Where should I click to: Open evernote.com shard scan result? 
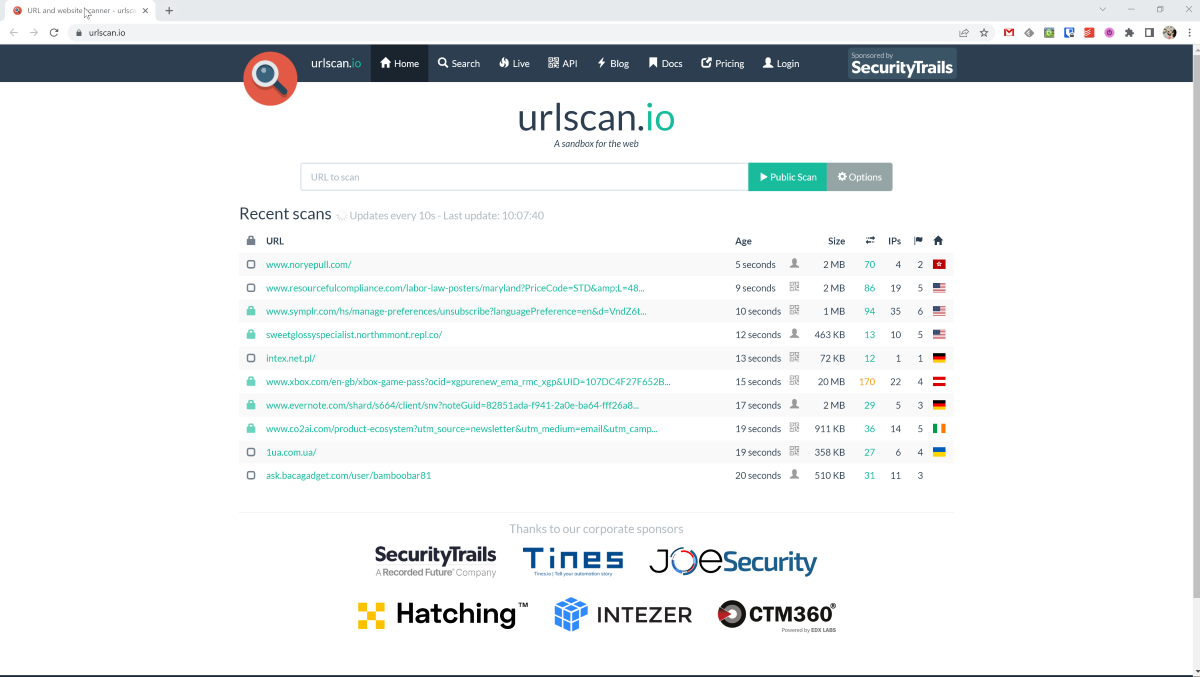point(452,405)
